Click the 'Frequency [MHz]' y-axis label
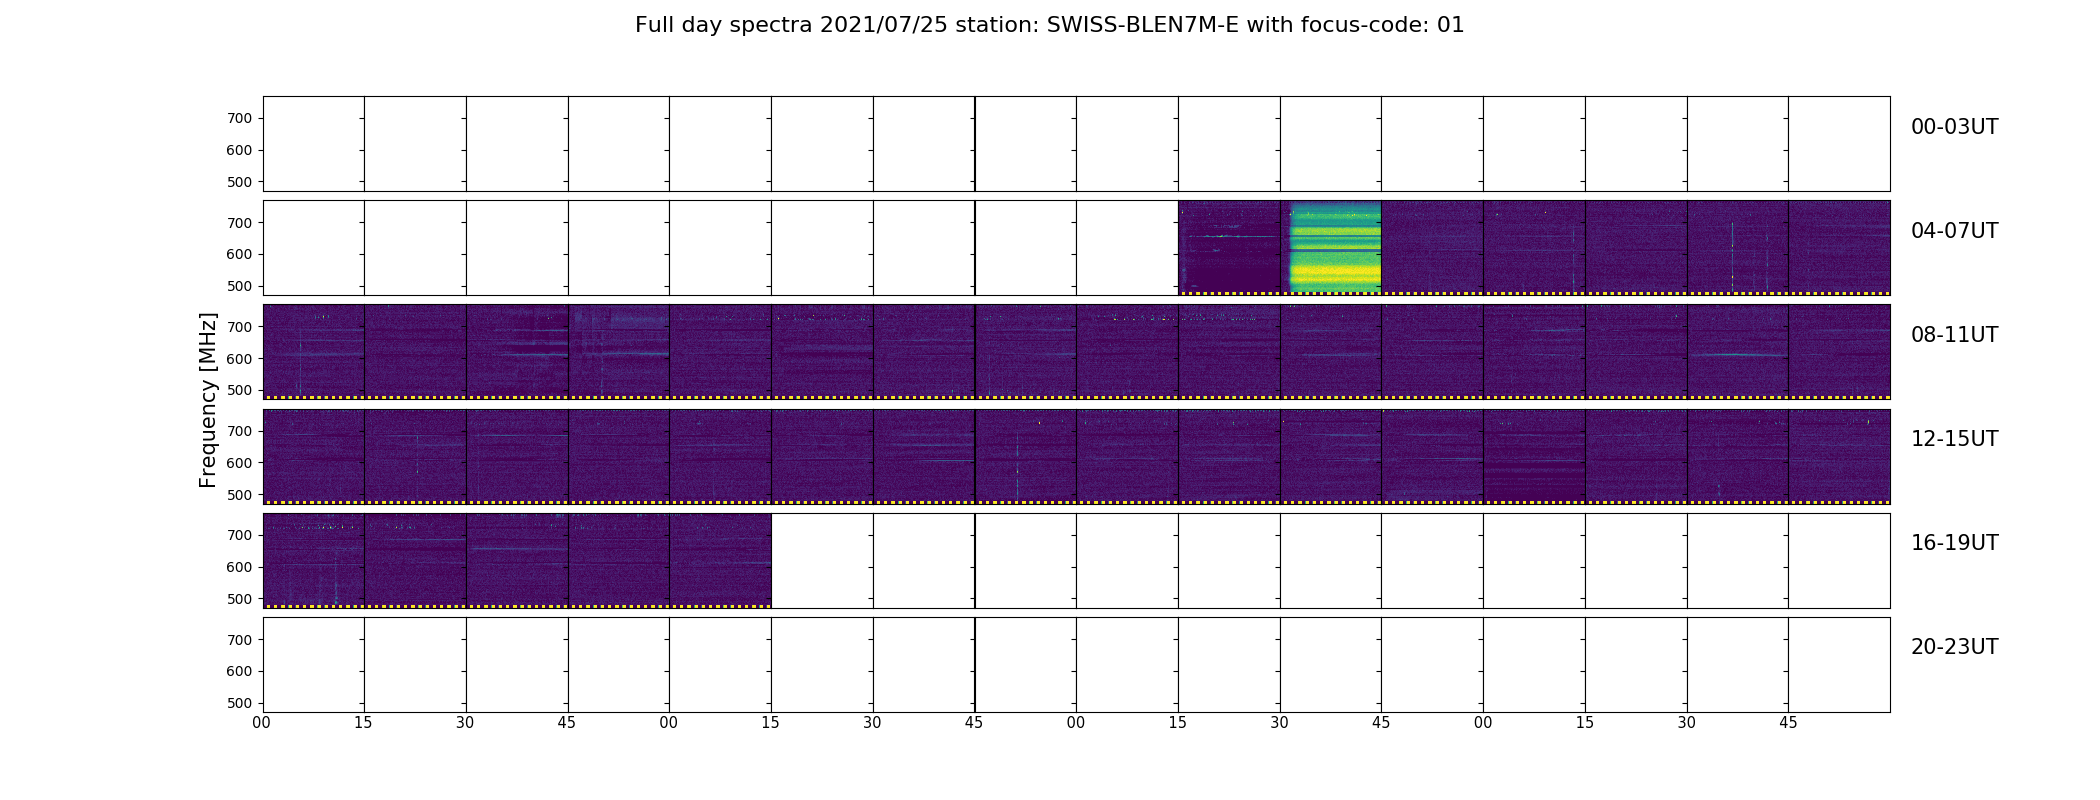The height and width of the screenshot is (800, 2100). coord(208,400)
